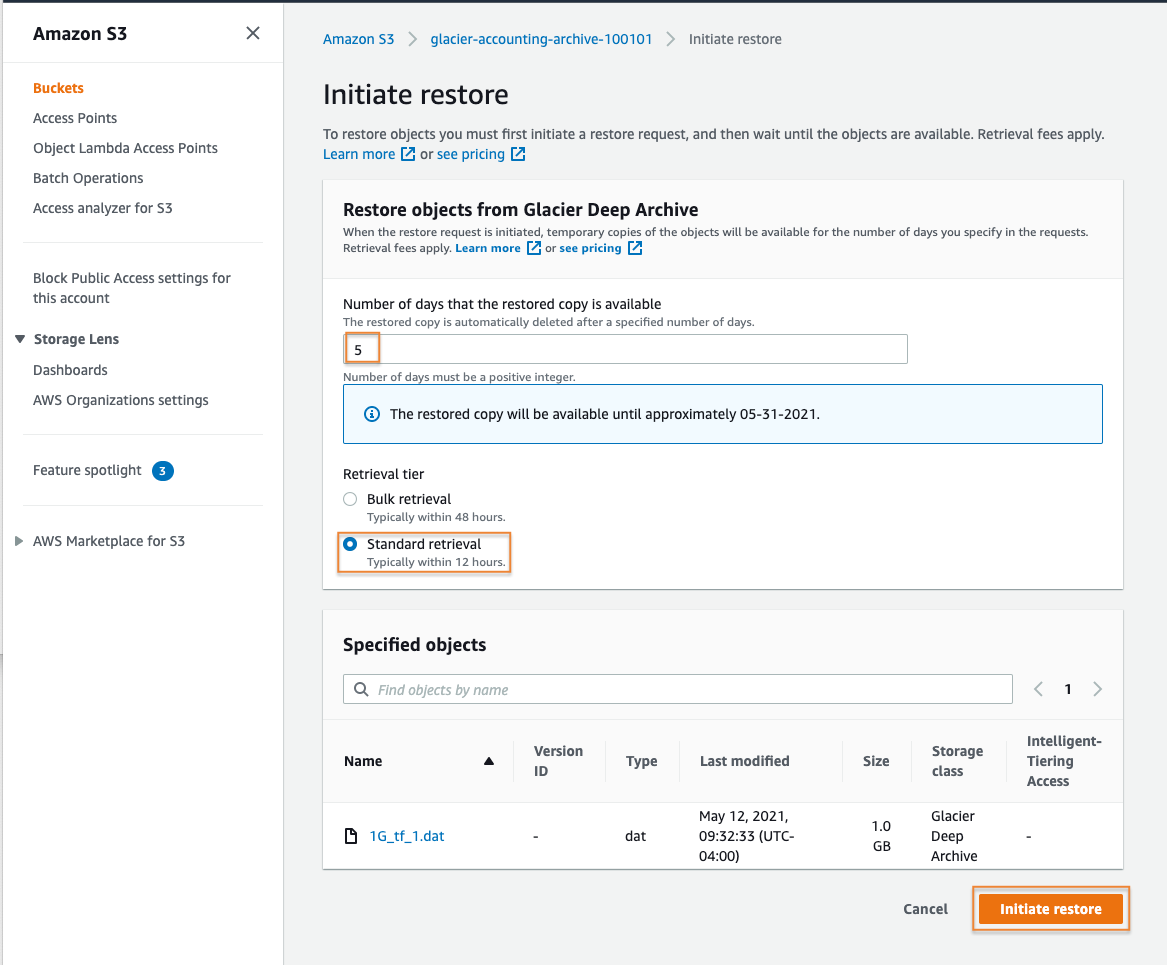Click the Glacier Deep Archive storage class cell
This screenshot has width=1167, height=965.
(x=954, y=836)
